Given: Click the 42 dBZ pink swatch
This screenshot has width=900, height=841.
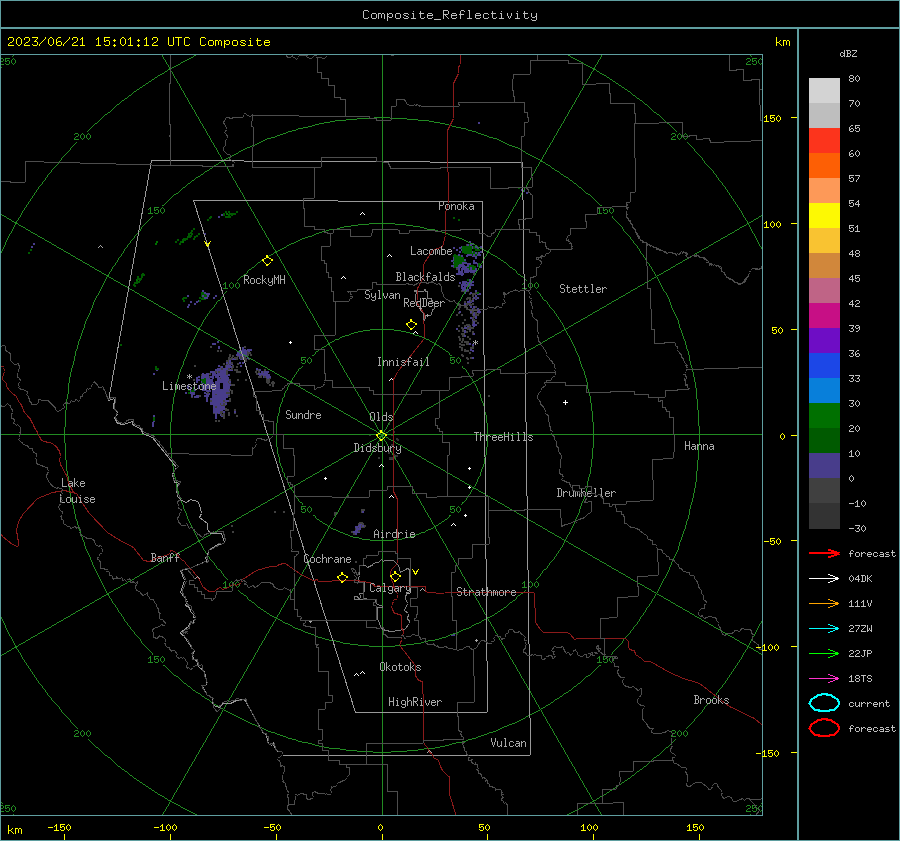Looking at the screenshot, I should pyautogui.click(x=824, y=290).
